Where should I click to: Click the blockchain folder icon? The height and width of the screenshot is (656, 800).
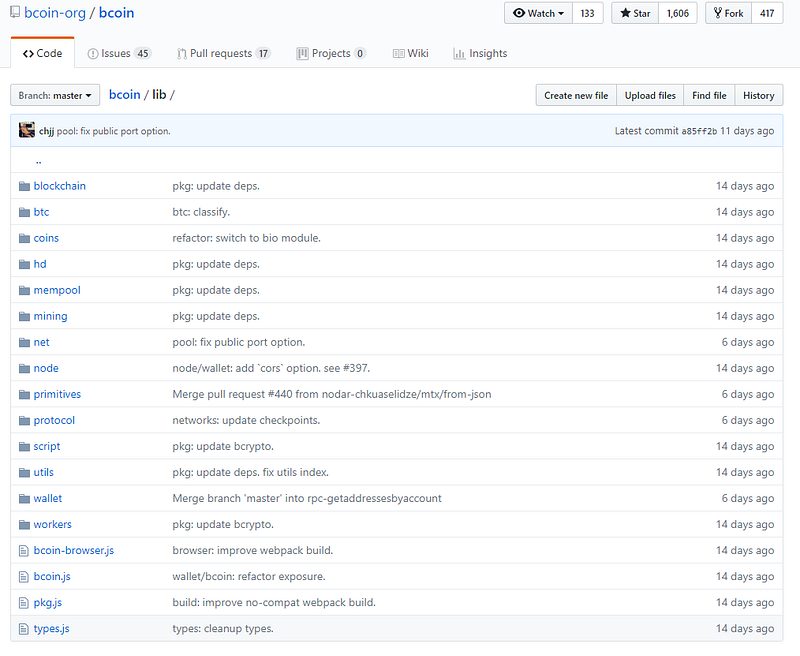pos(25,186)
